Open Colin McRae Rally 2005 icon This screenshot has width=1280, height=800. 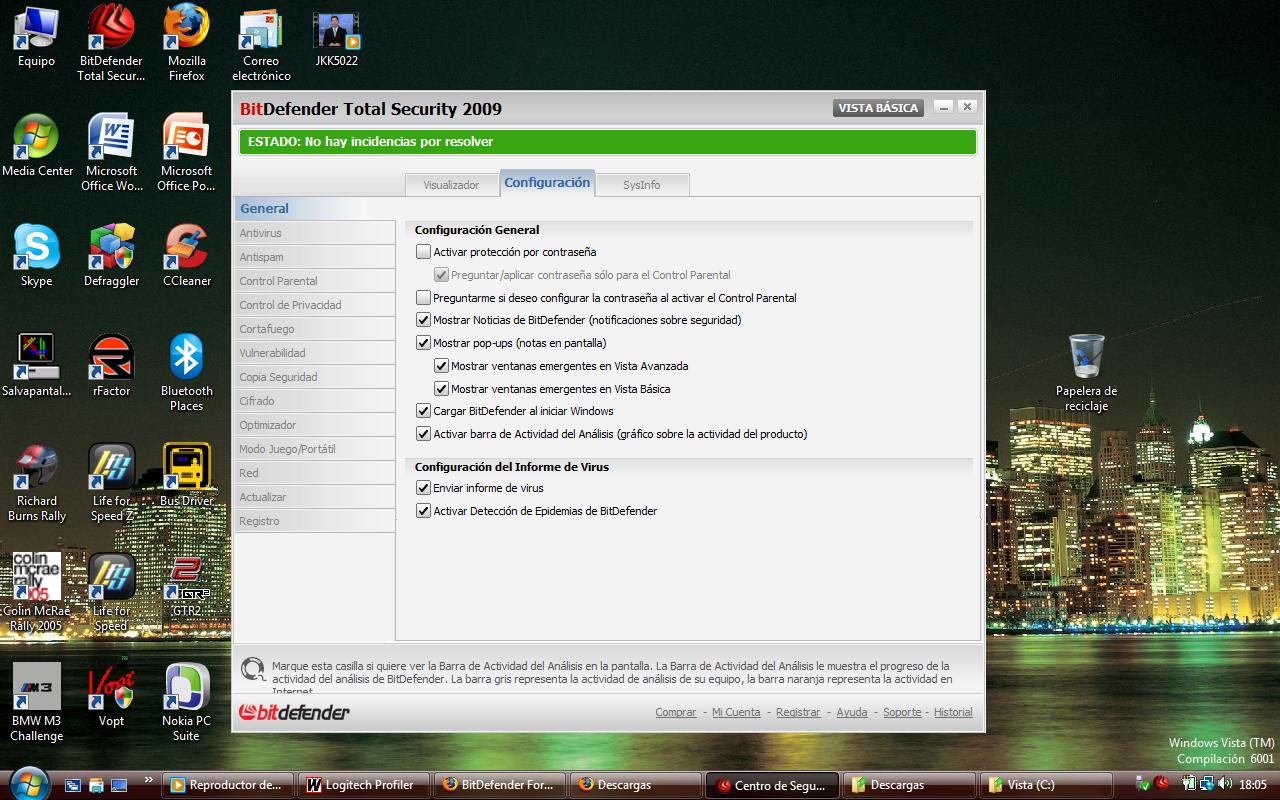[x=37, y=592]
